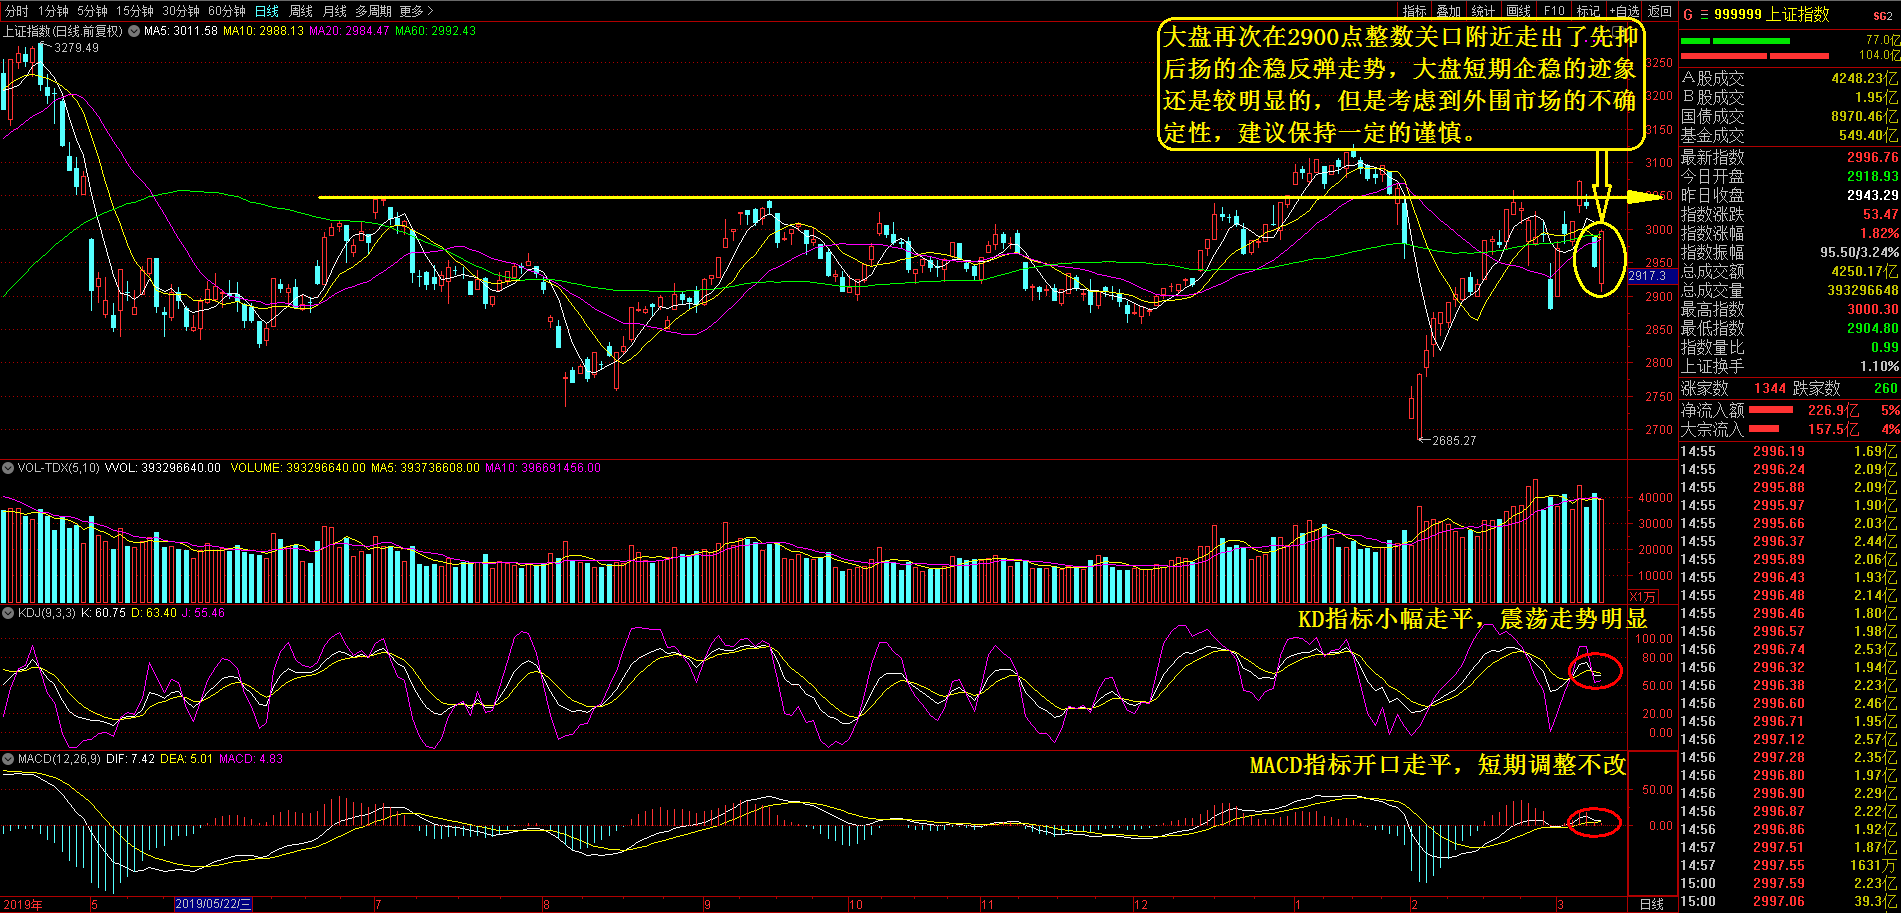Viewport: 1901px width, 913px height.
Task: Switch to the 分时 intraday view
Action: (17, 11)
